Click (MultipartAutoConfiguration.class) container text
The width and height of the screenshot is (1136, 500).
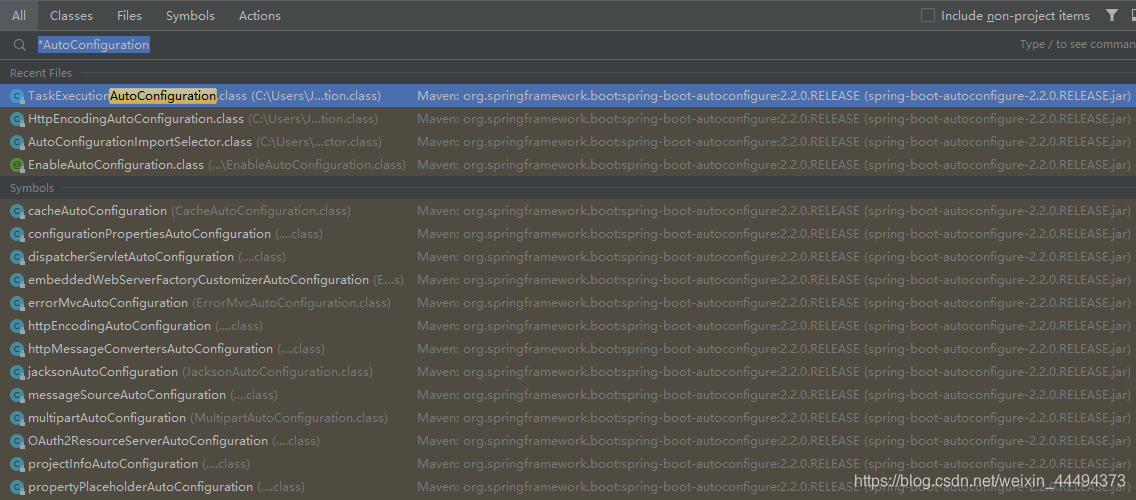(289, 418)
